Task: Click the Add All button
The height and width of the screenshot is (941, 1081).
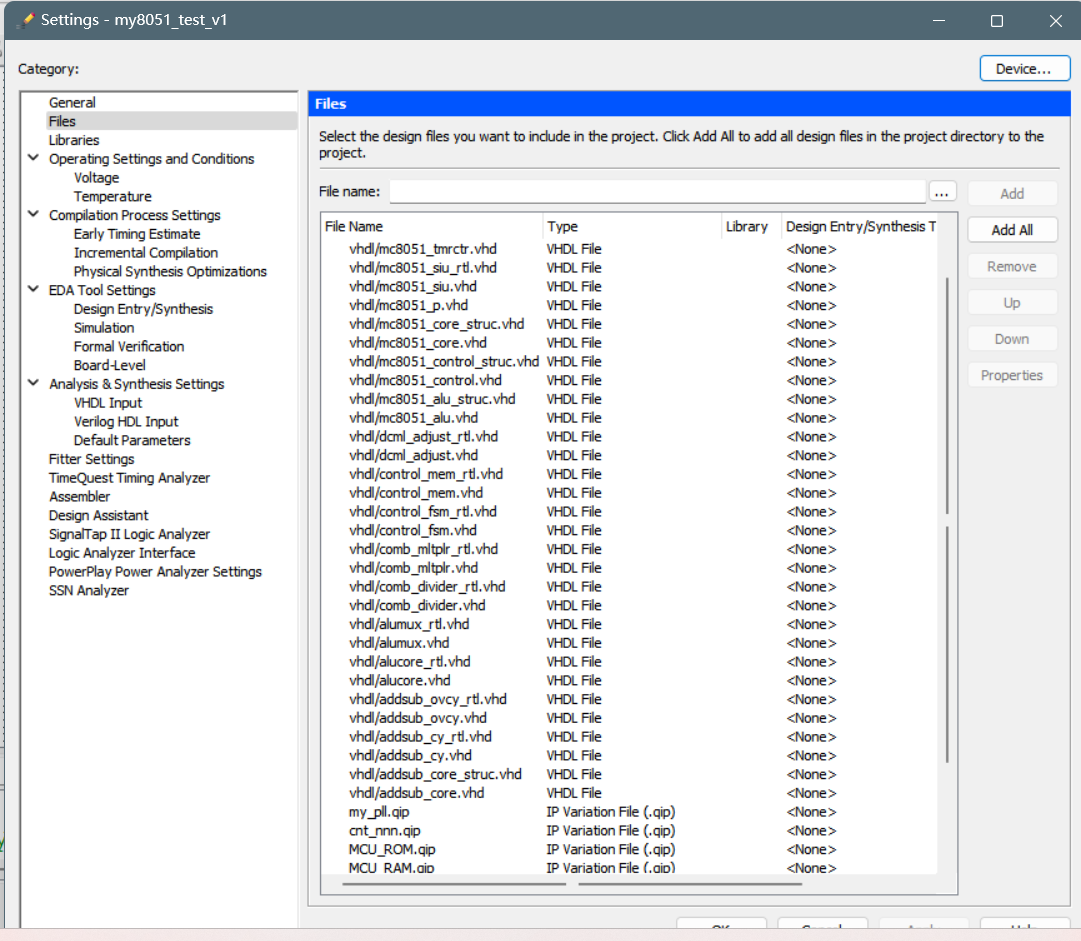Action: tap(1011, 230)
